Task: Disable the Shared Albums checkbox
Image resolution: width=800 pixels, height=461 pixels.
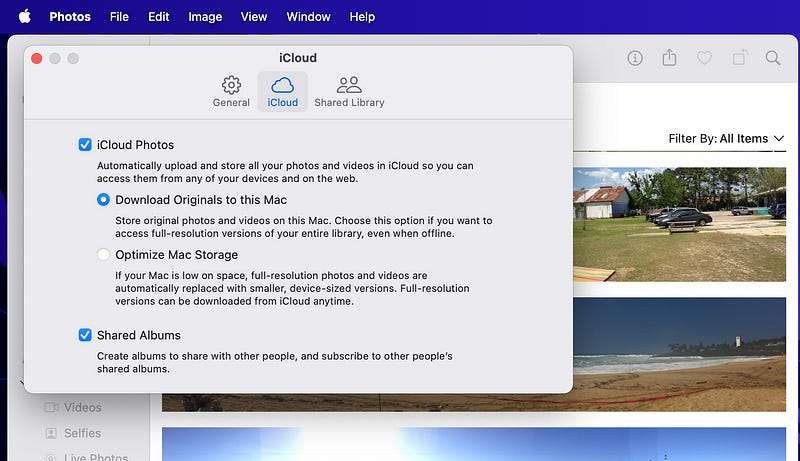Action: pyautogui.click(x=85, y=335)
